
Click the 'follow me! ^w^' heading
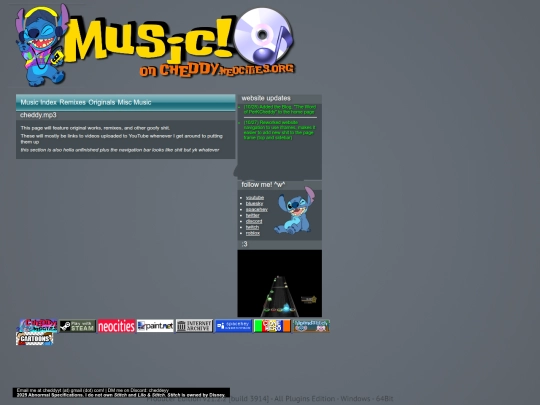[x=263, y=185]
